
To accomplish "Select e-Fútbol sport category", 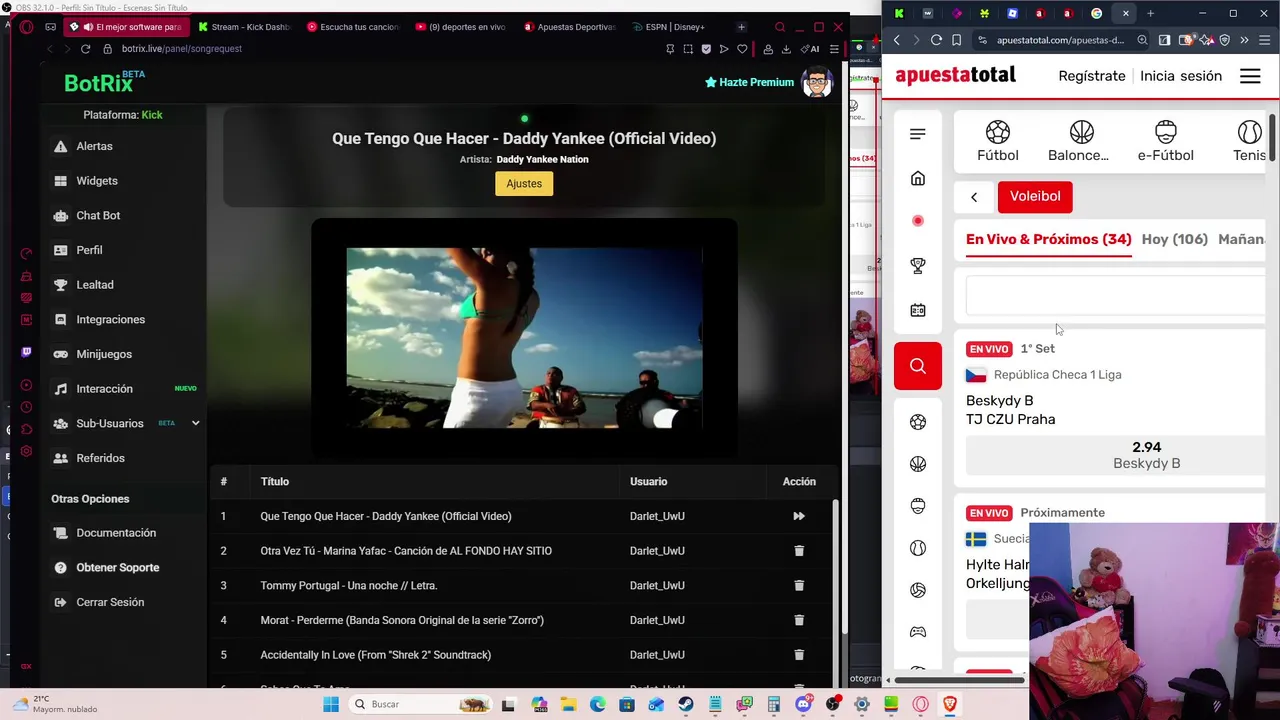I will (x=1165, y=142).
